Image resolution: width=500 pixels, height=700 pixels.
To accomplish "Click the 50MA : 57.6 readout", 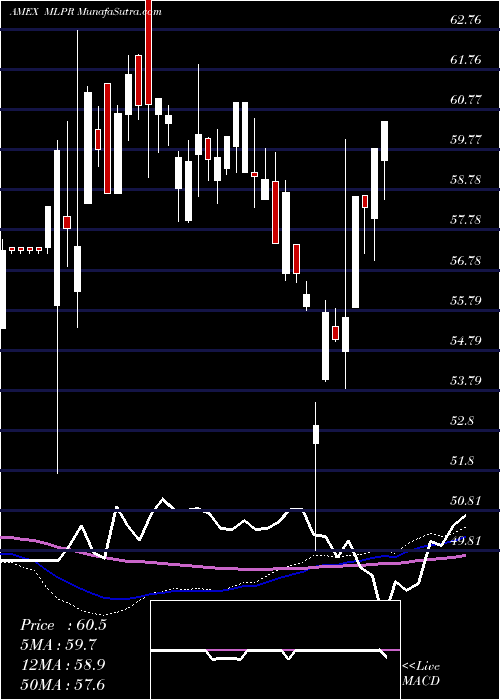I will click(x=63, y=684).
